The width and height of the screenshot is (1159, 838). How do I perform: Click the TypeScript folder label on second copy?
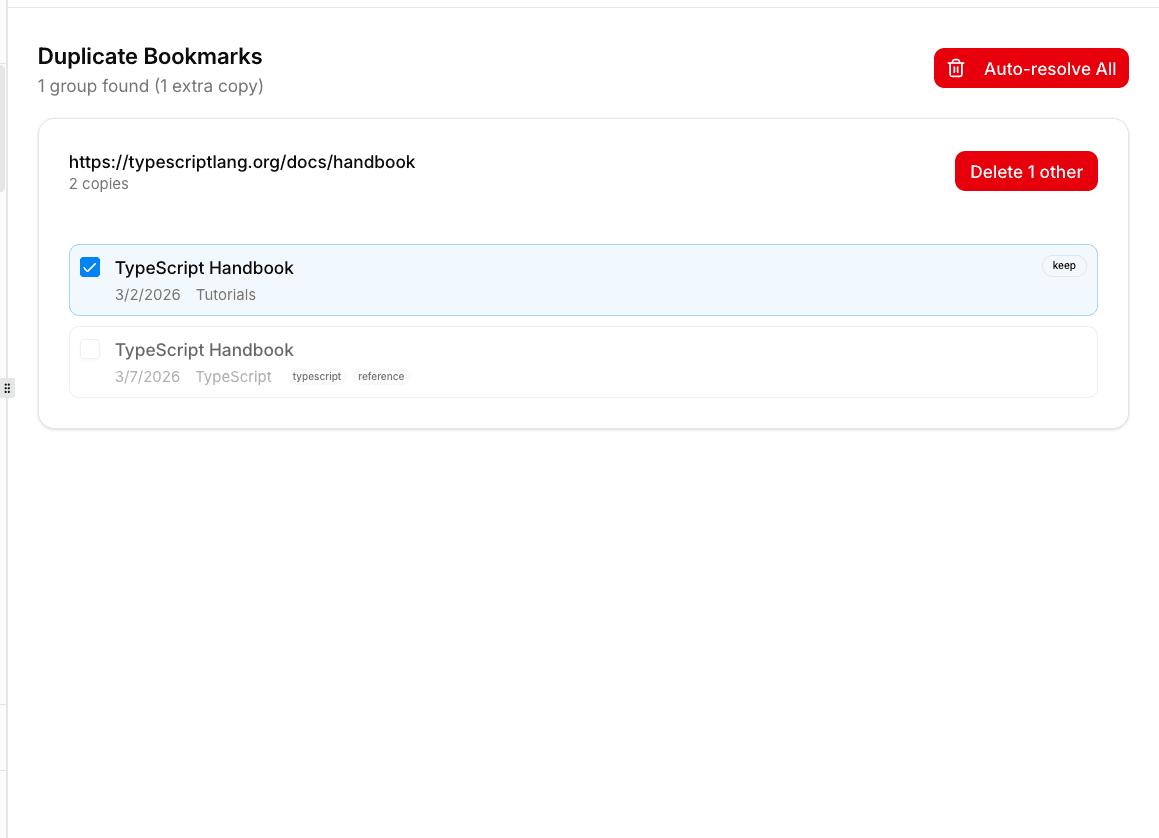point(233,377)
